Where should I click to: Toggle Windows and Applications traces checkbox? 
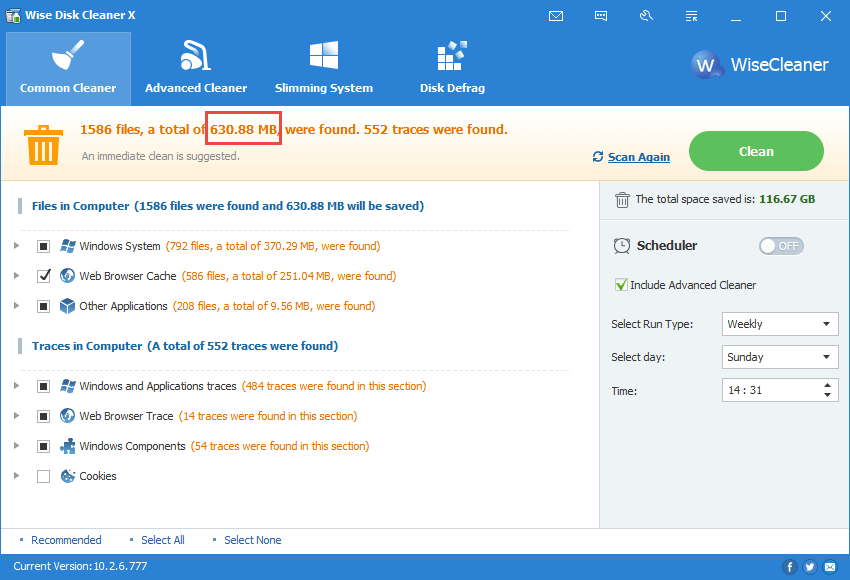(43, 386)
